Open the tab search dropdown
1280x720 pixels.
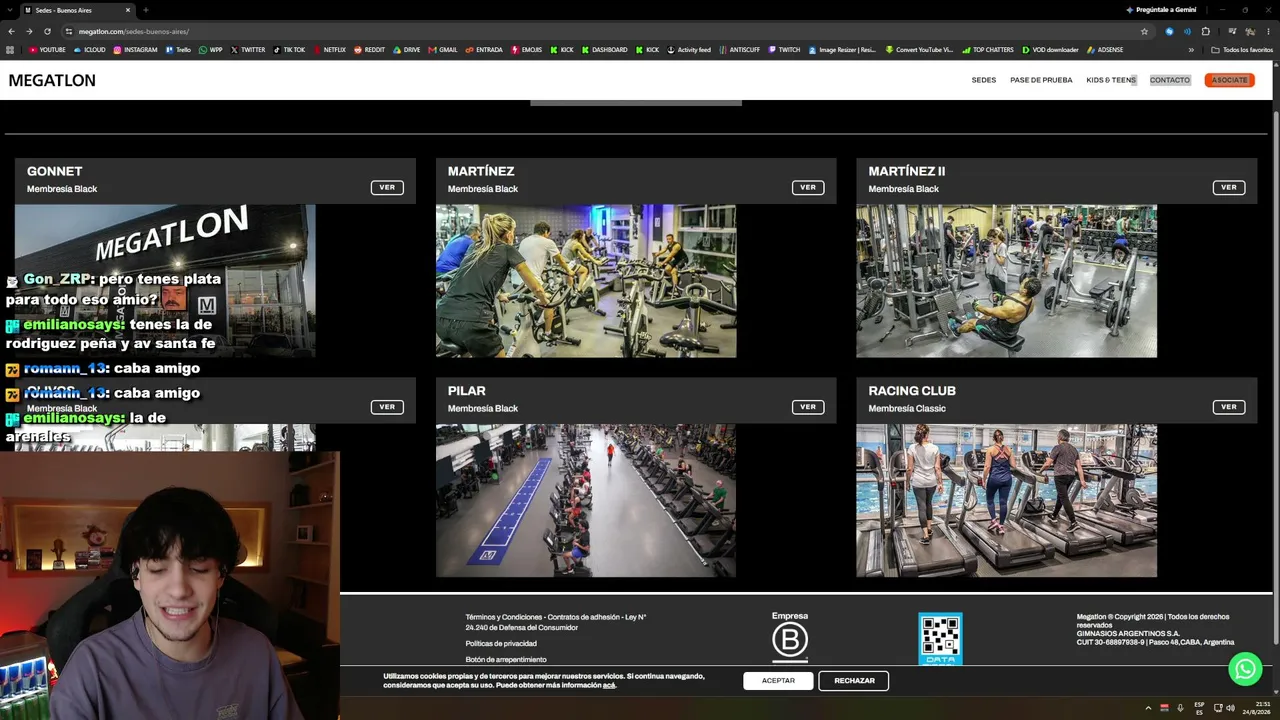click(10, 10)
